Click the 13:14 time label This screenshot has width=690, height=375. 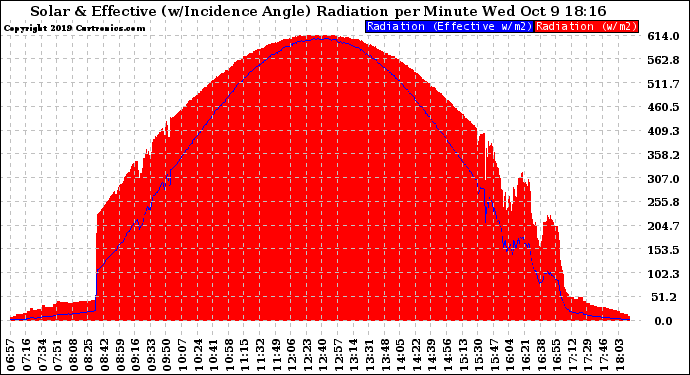(355, 355)
